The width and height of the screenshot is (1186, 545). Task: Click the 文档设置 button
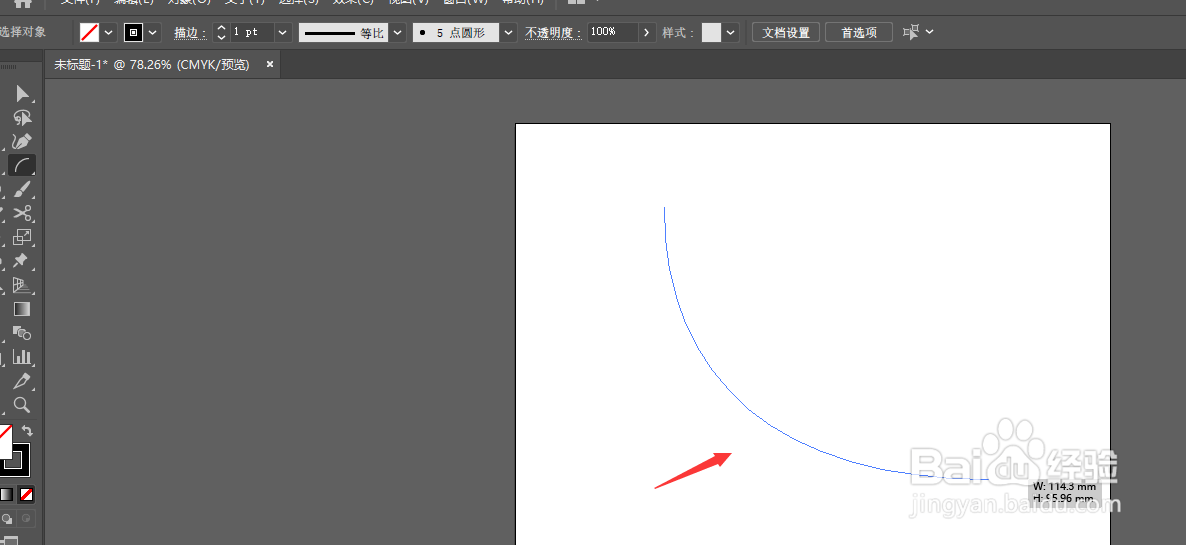tap(786, 33)
